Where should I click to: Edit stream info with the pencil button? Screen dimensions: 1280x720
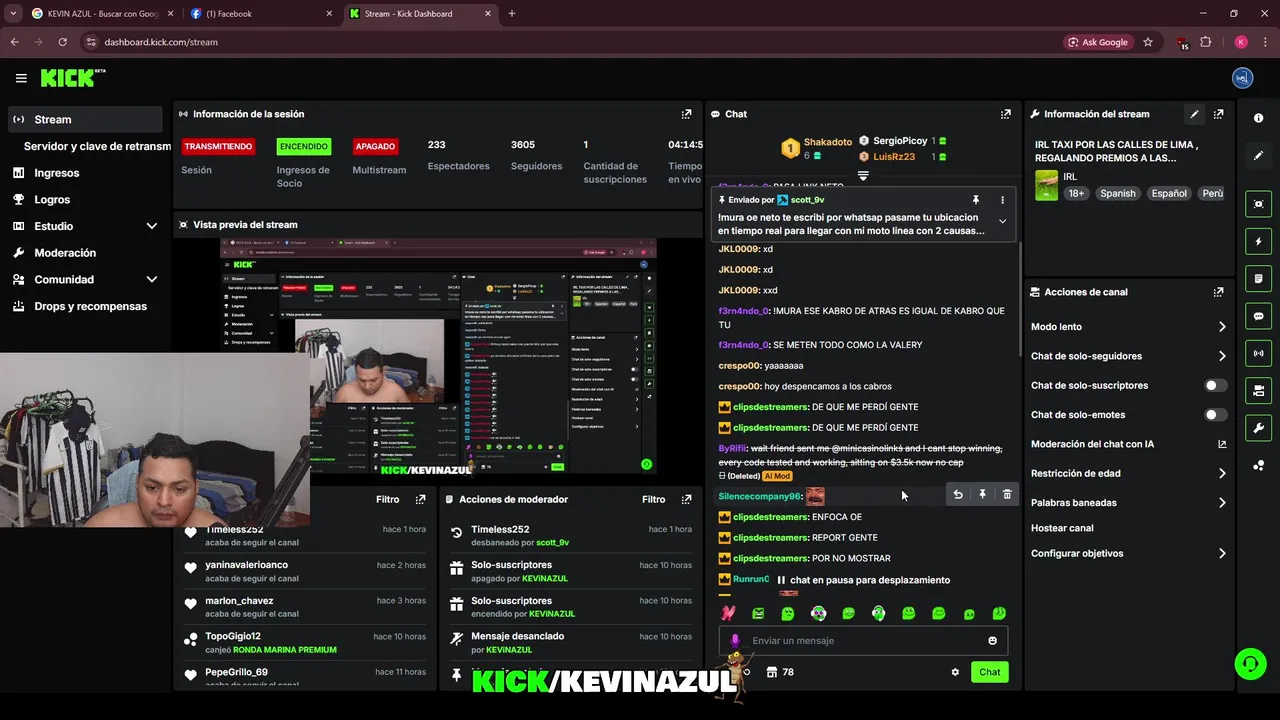click(1194, 114)
